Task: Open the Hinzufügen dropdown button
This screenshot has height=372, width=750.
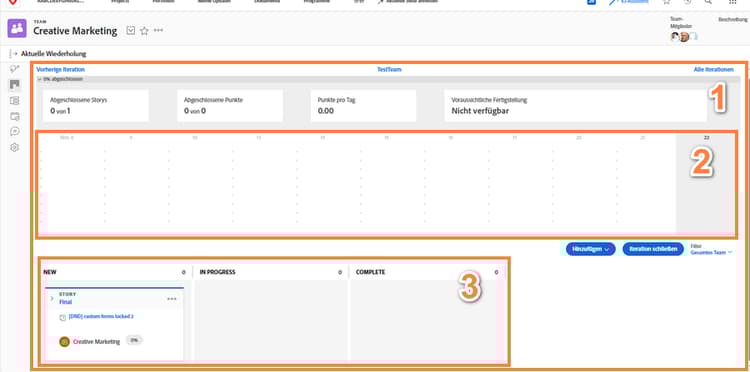Action: coord(590,249)
